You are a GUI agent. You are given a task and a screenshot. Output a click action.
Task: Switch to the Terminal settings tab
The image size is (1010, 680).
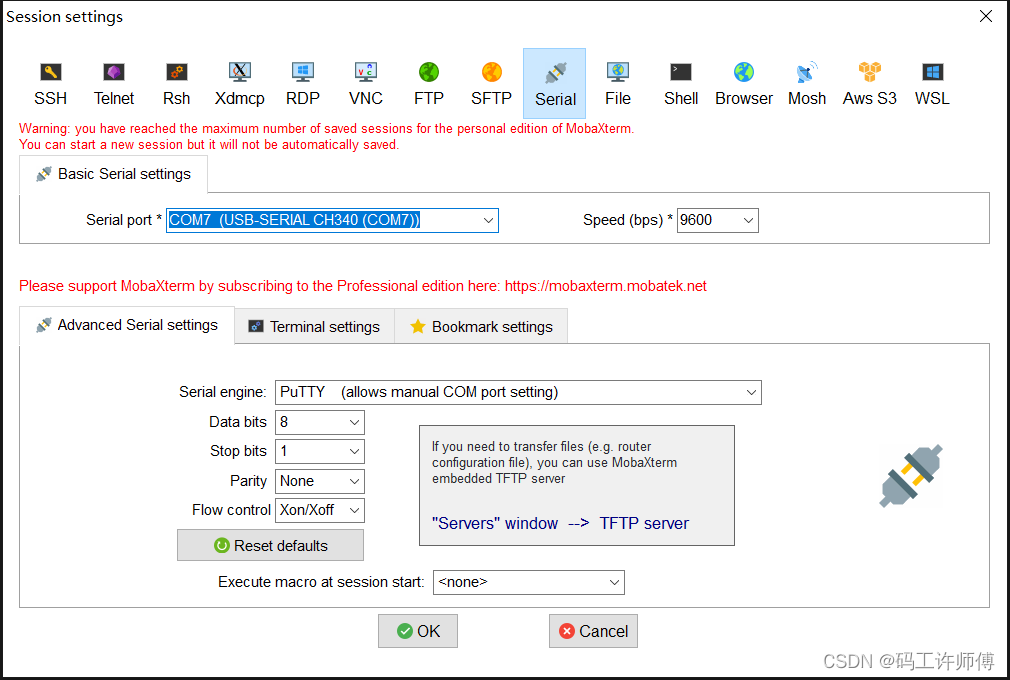(x=314, y=326)
